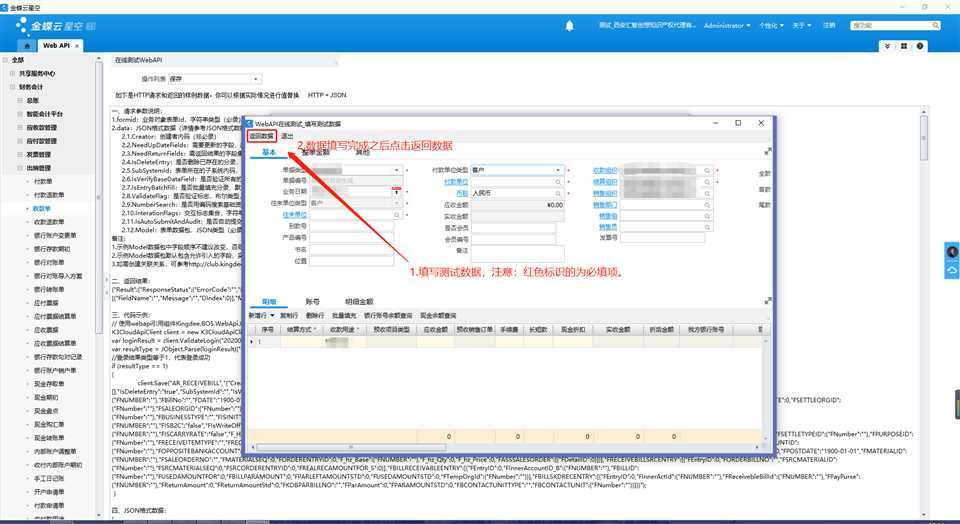Close the Web API tab
Viewport: 960px width, 524px height.
tap(77, 46)
